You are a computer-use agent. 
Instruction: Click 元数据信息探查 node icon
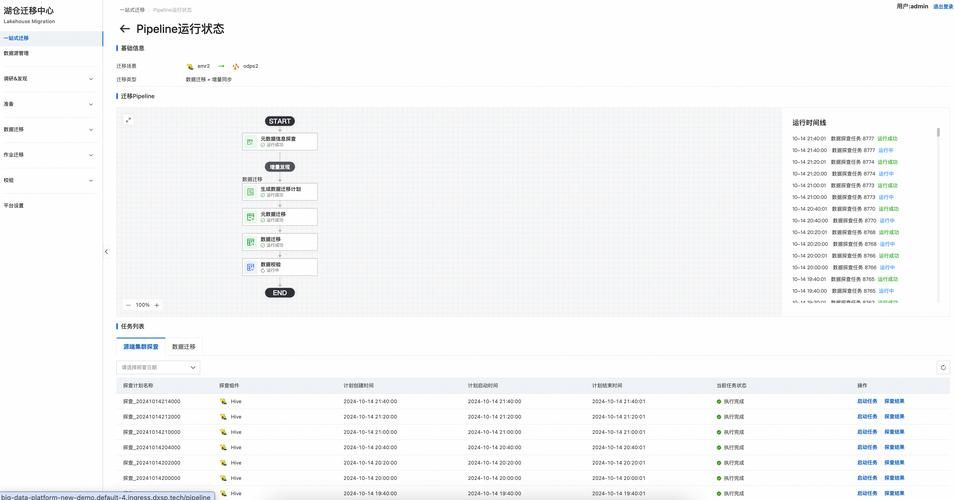(x=250, y=142)
